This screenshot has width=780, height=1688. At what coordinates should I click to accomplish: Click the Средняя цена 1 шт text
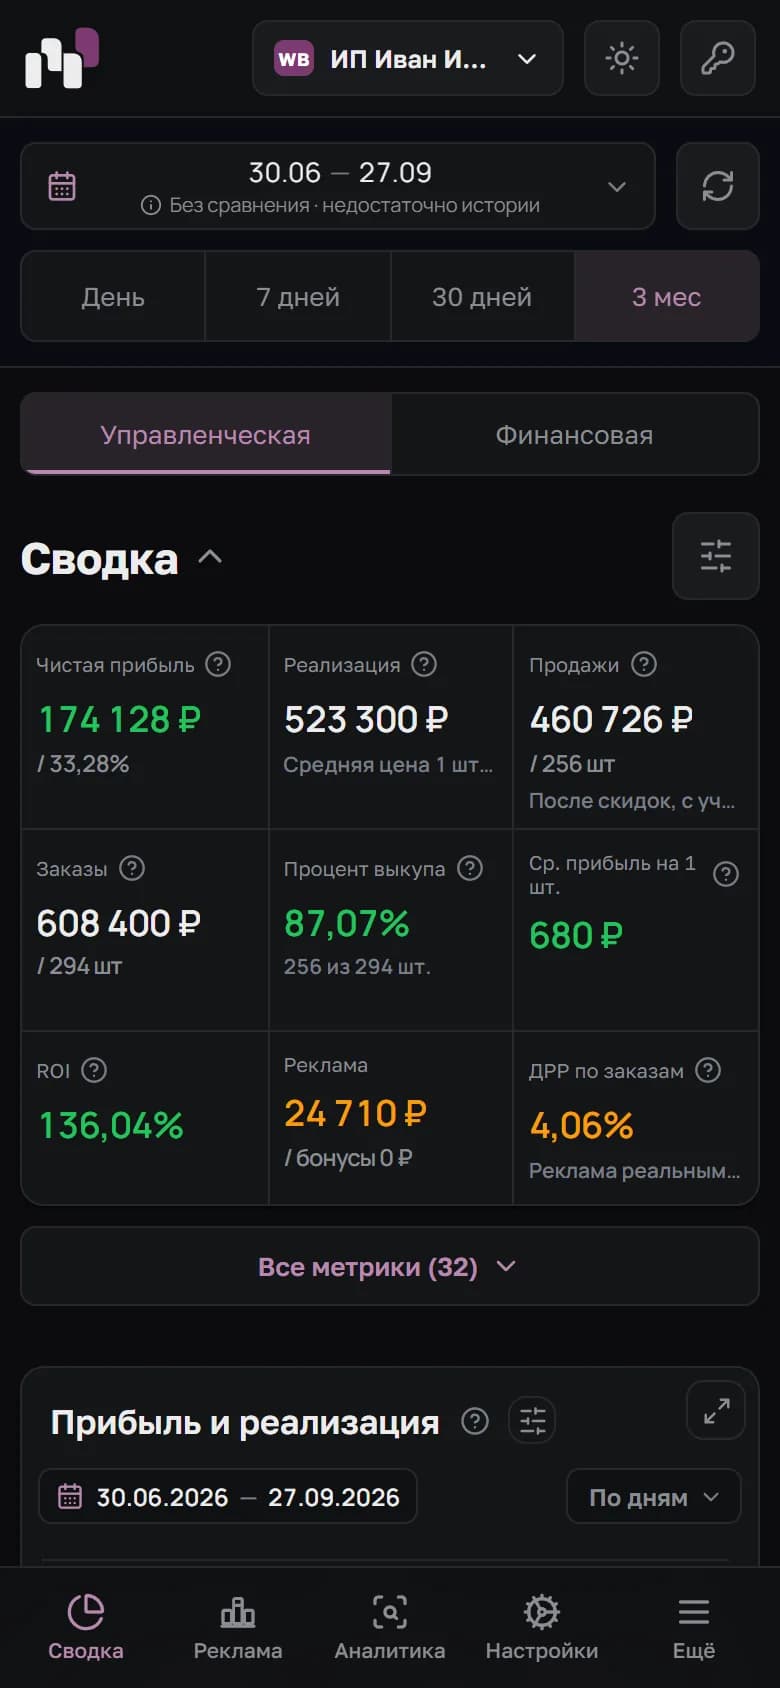(388, 765)
